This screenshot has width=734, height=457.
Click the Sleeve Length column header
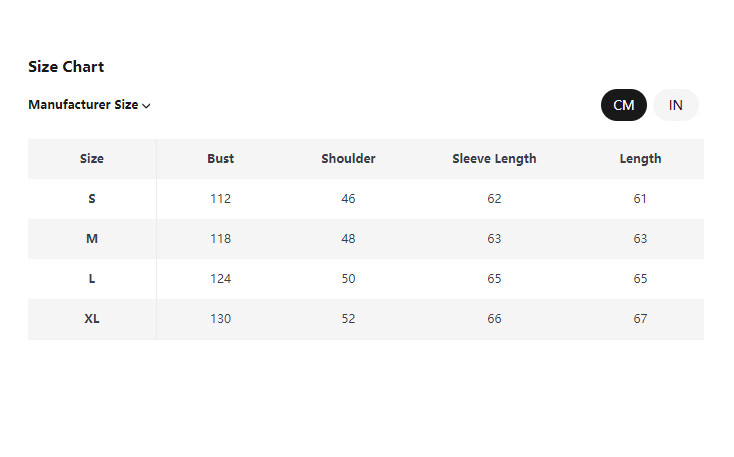click(x=494, y=159)
